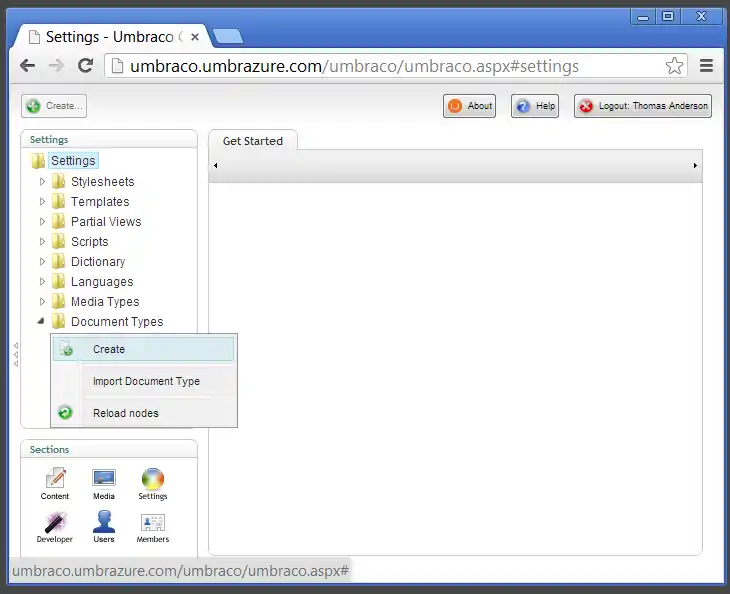
Task: Open the Developer section icon
Action: coord(55,522)
